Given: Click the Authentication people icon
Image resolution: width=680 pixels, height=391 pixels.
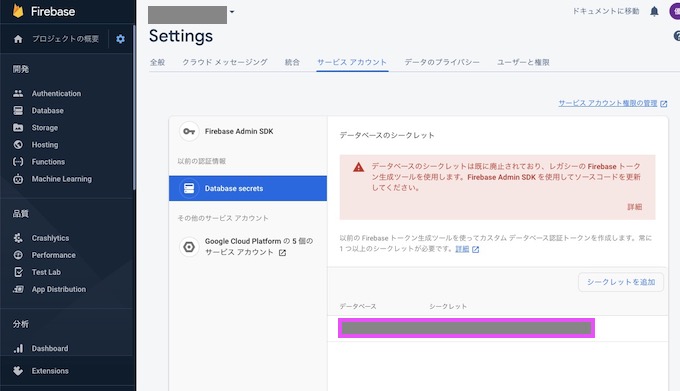Looking at the screenshot, I should click(x=18, y=93).
